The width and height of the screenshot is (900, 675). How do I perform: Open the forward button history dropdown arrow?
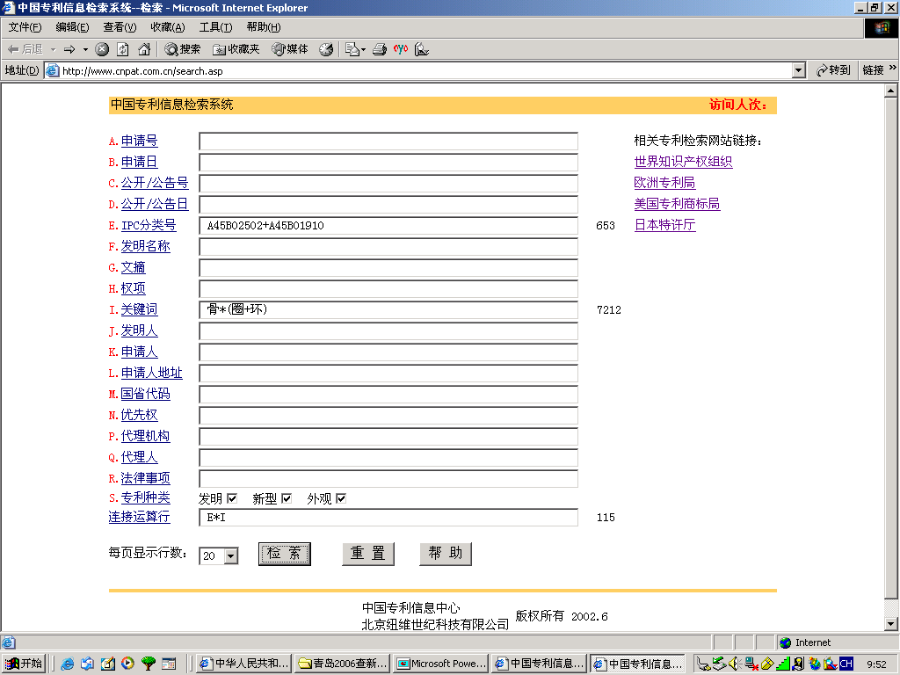(86, 49)
